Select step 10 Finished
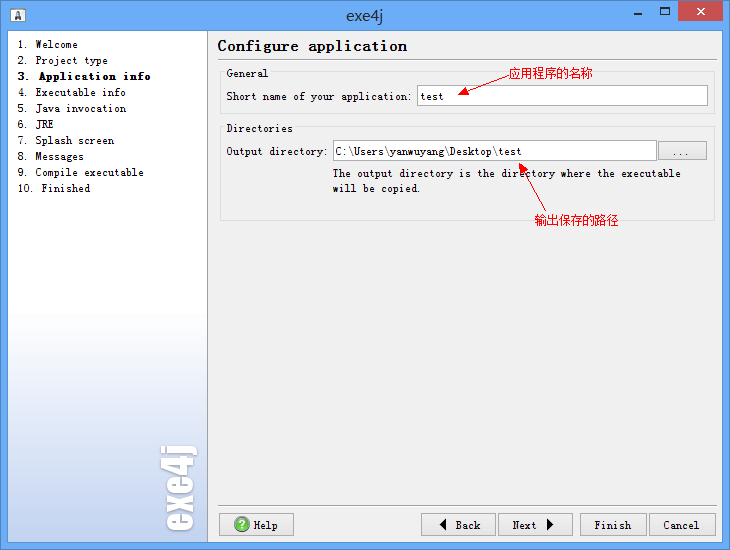Viewport: 730px width, 550px height. (x=54, y=189)
